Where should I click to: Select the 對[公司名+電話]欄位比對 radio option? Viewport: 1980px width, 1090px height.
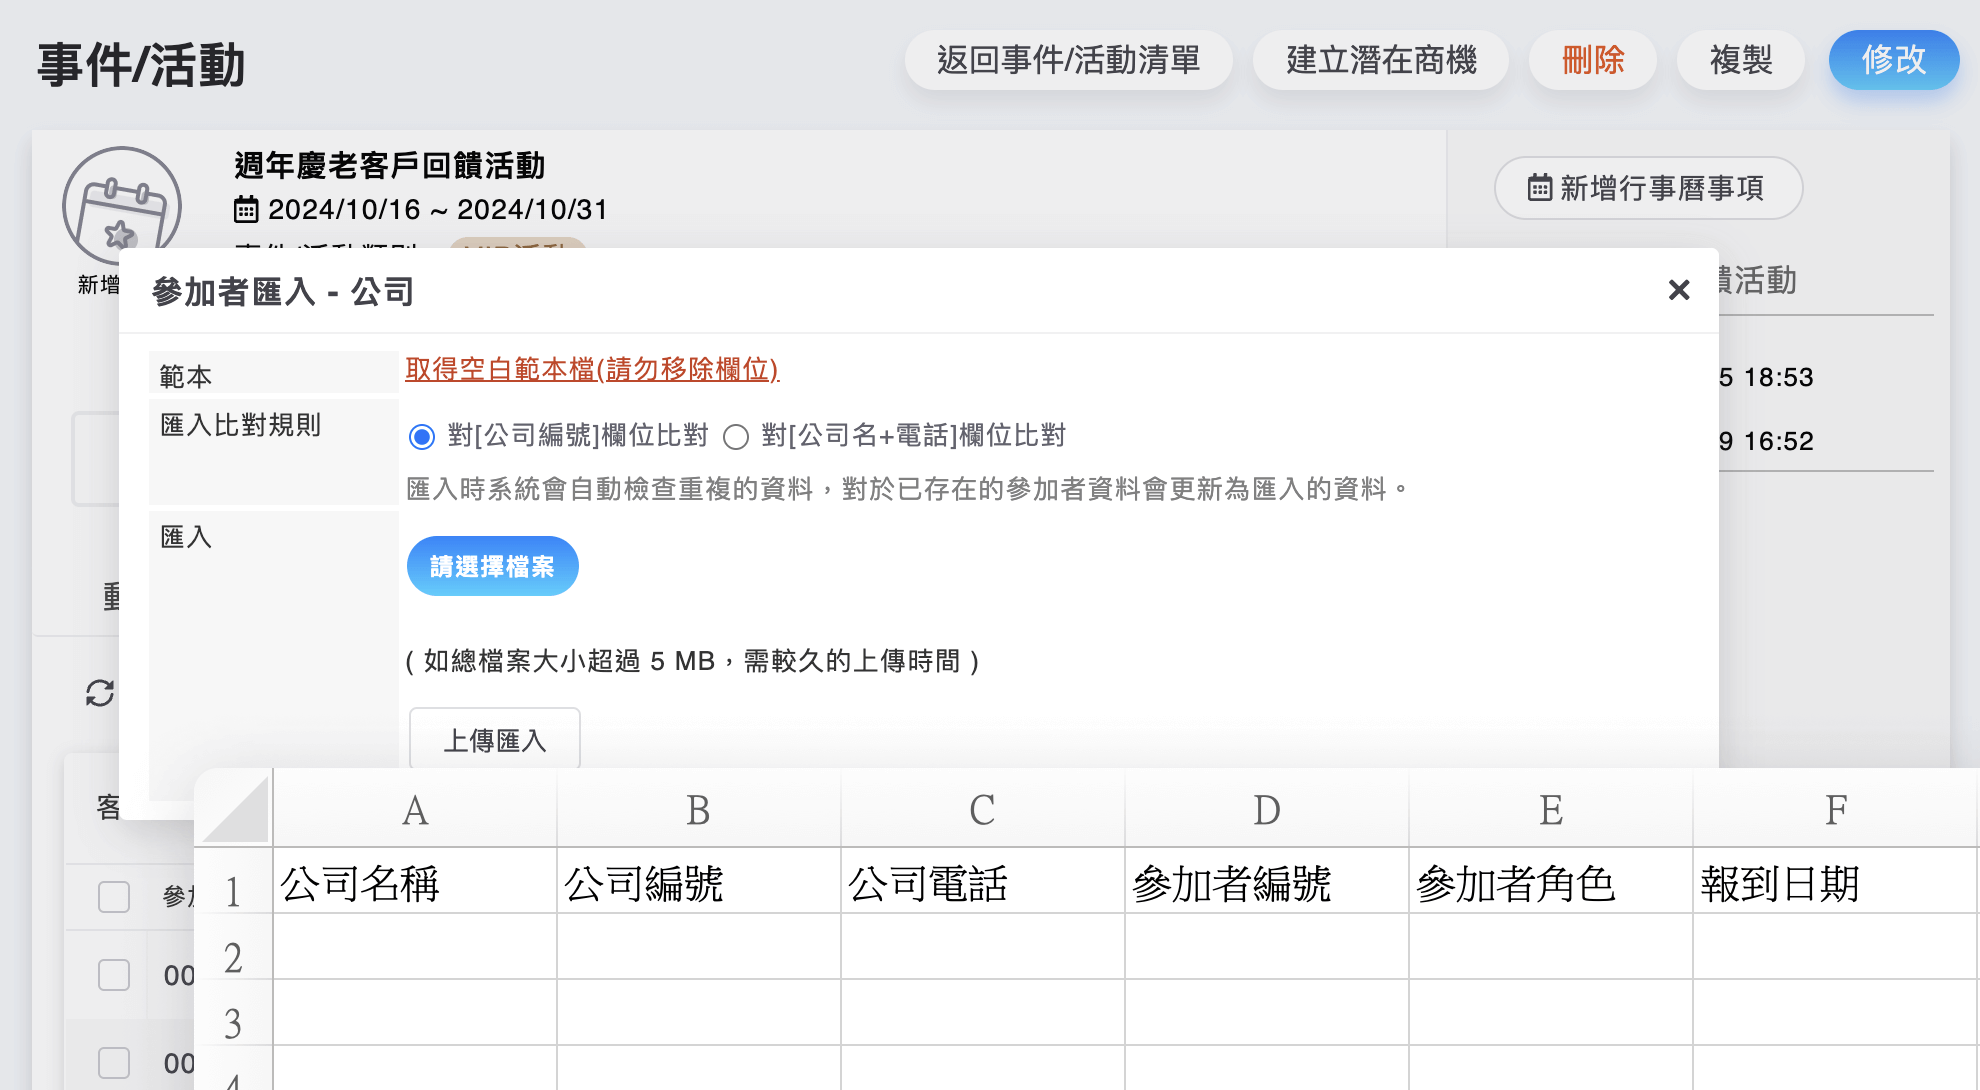click(x=736, y=437)
